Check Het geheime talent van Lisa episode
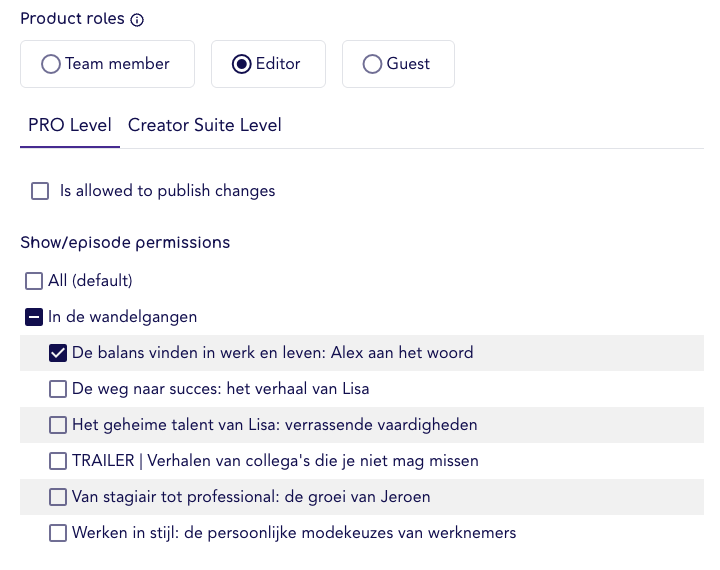The width and height of the screenshot is (720, 570). (58, 425)
